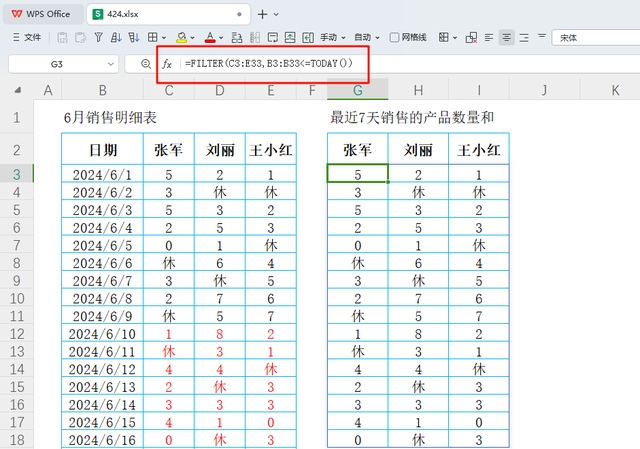Screen dimensions: 640x449
Task: Click the paste format clipboard icon
Action: (80, 38)
